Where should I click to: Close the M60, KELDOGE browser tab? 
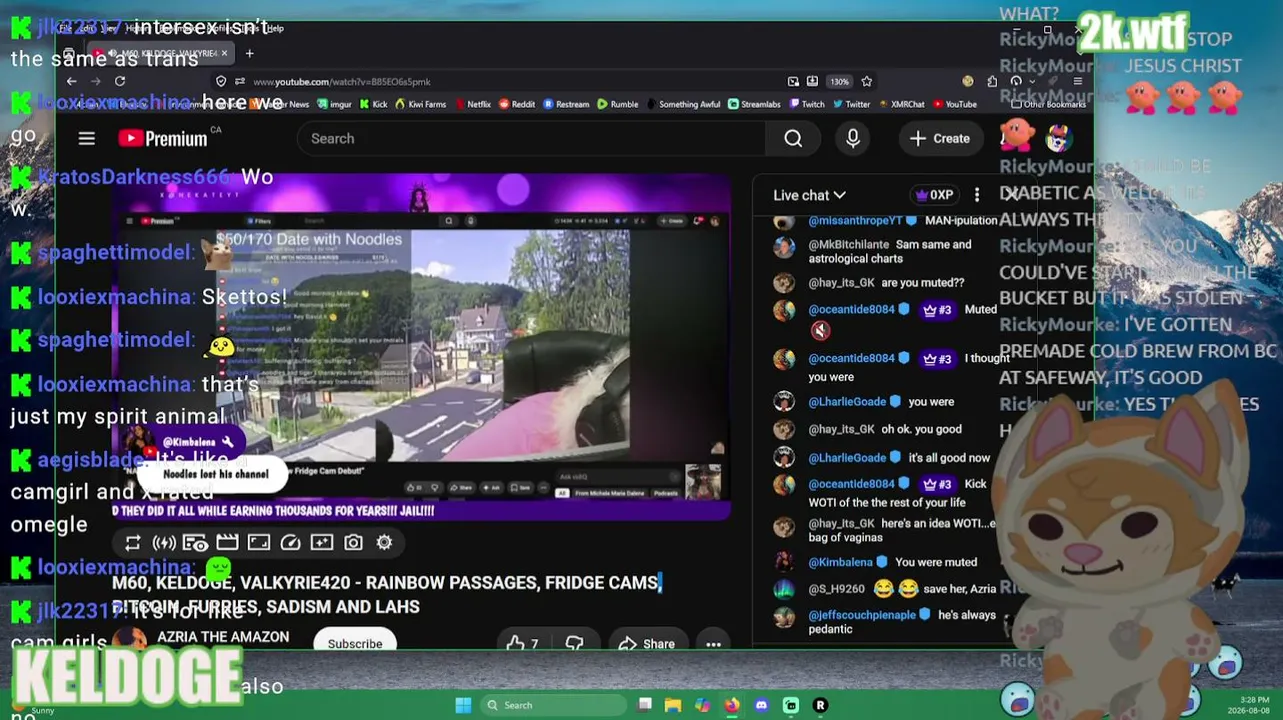click(x=225, y=53)
